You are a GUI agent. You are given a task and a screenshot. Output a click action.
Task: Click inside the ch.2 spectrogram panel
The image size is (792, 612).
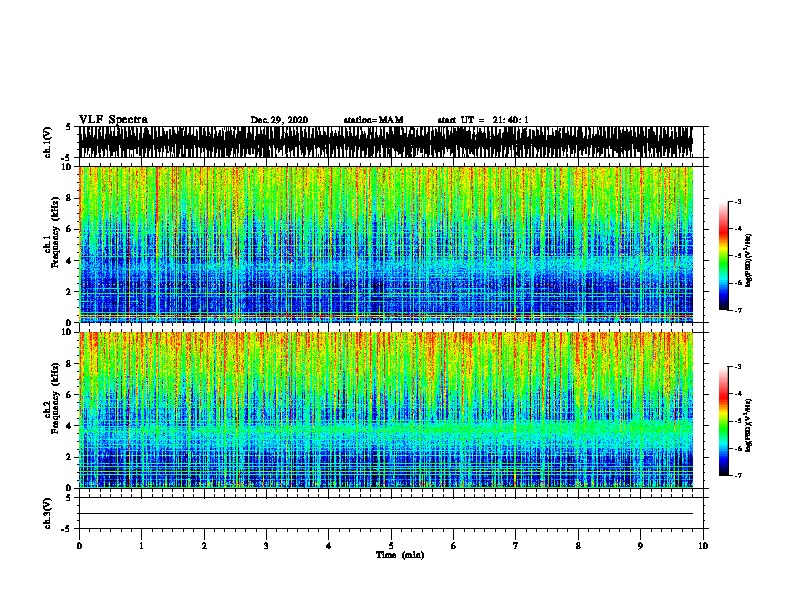coord(386,410)
